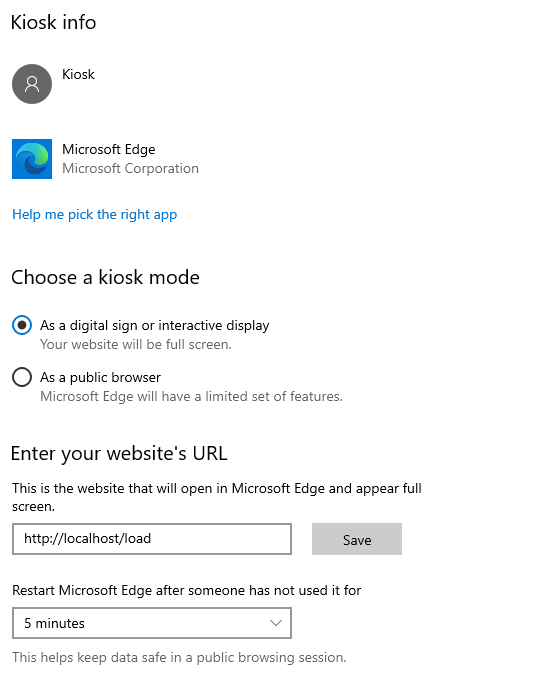
Task: Focus the website URL input field
Action: 152,539
